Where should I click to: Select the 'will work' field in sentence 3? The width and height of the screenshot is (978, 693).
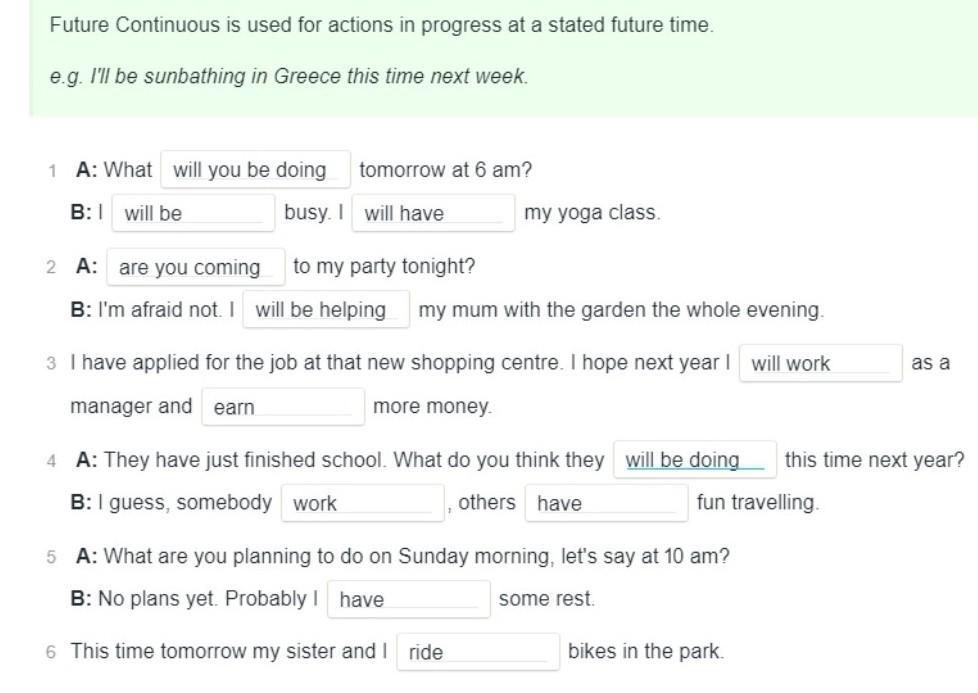(820, 363)
